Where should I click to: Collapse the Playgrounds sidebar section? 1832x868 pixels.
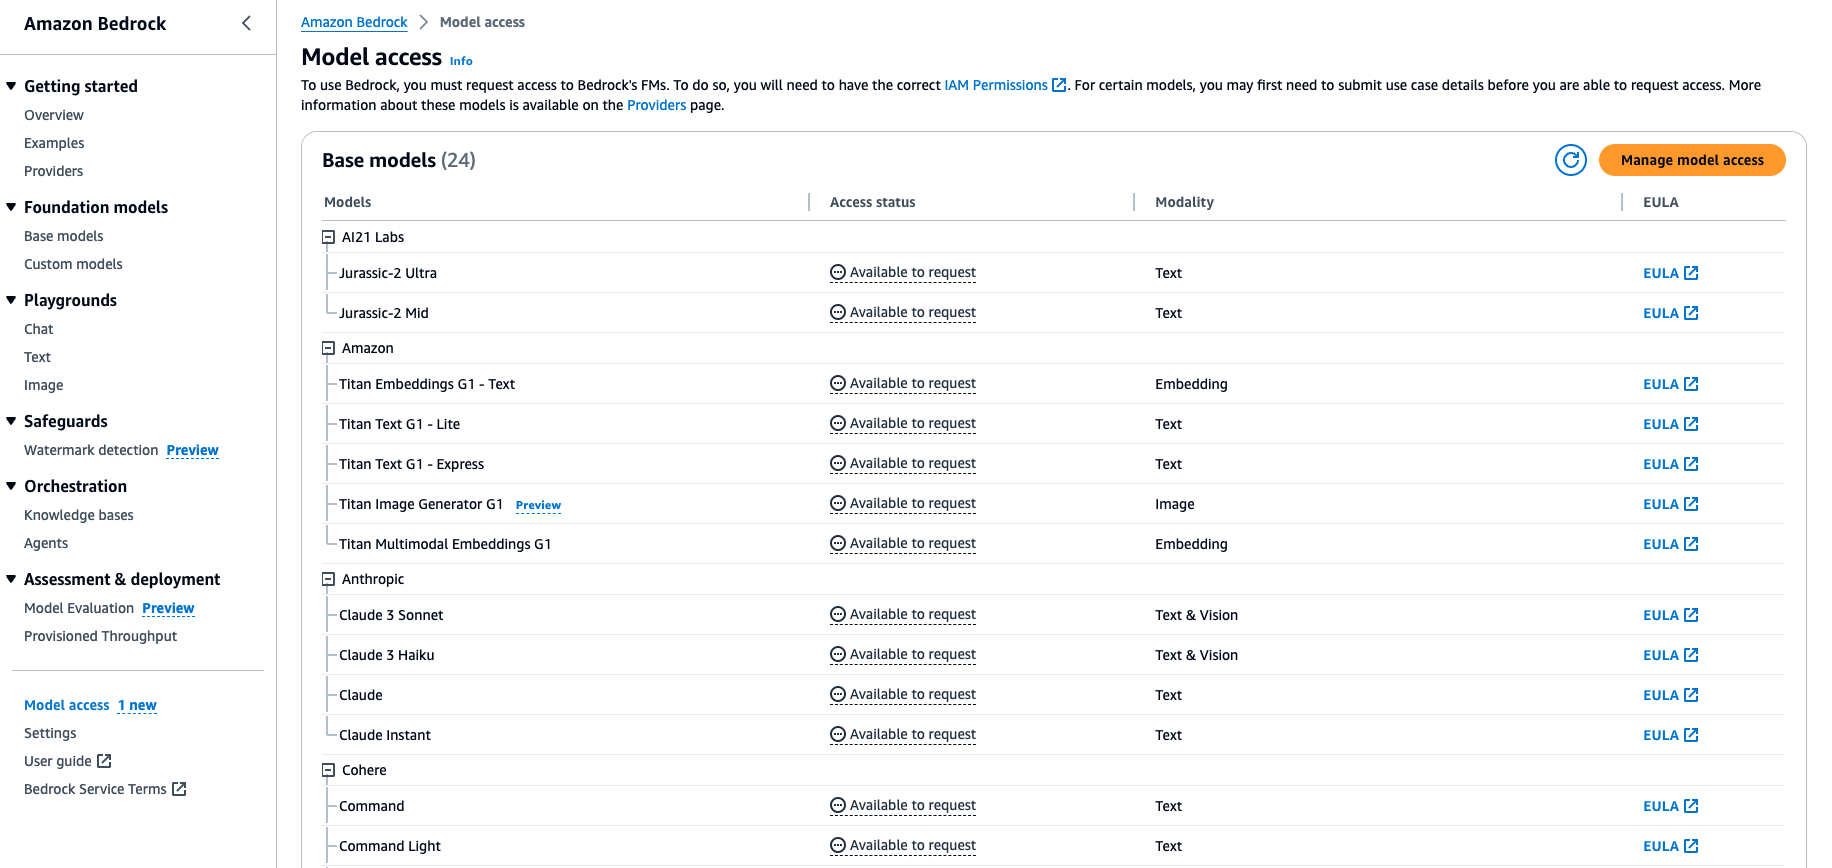coord(12,300)
